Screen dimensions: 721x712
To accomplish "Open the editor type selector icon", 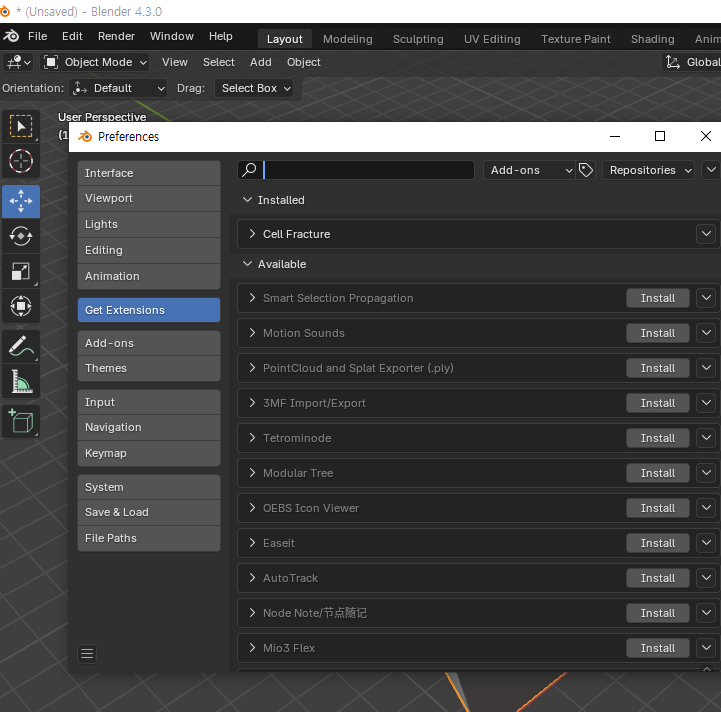I will (x=19, y=62).
